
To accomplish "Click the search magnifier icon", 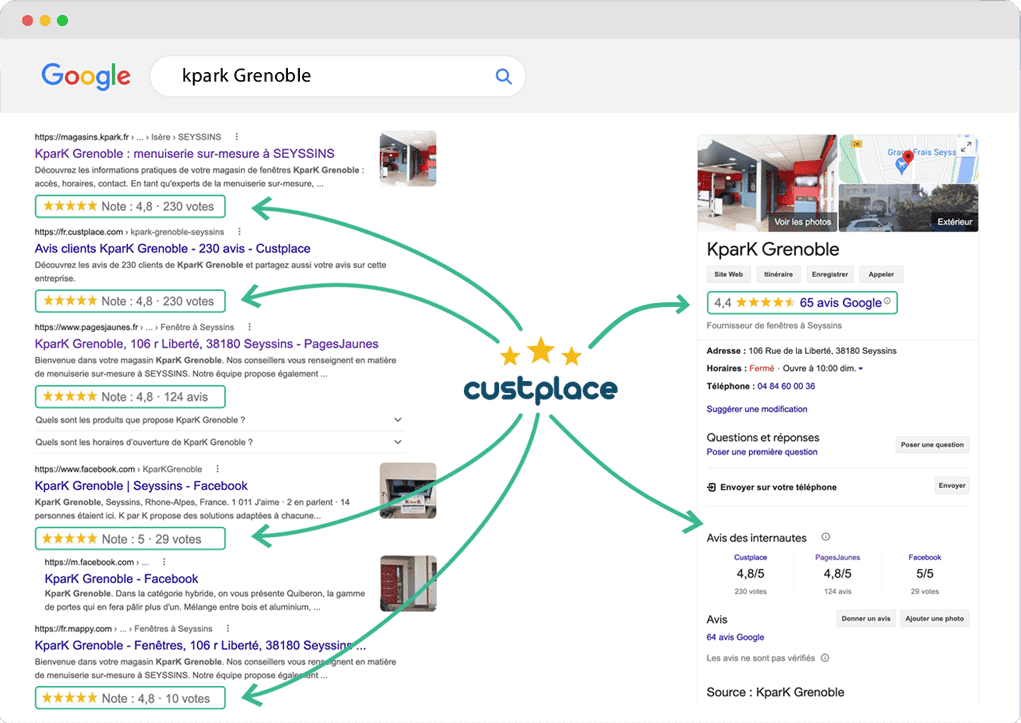I will pyautogui.click(x=504, y=76).
